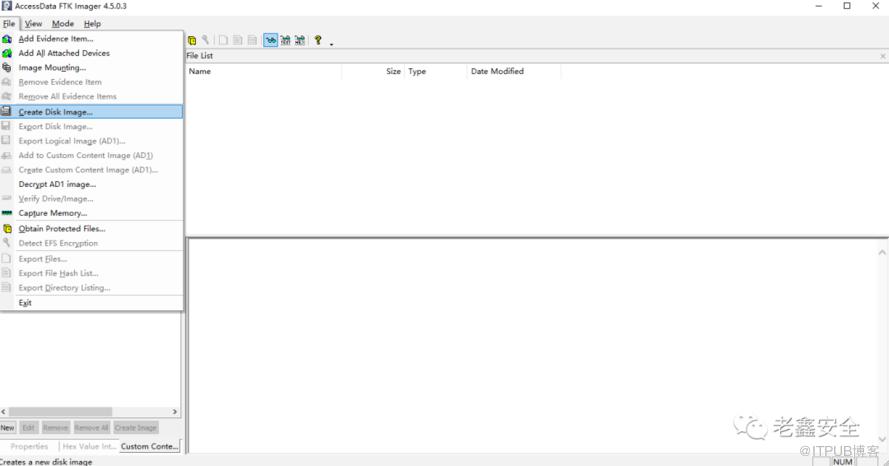This screenshot has height=466, width=889.
Task: Click the Create Image button
Action: 136,427
